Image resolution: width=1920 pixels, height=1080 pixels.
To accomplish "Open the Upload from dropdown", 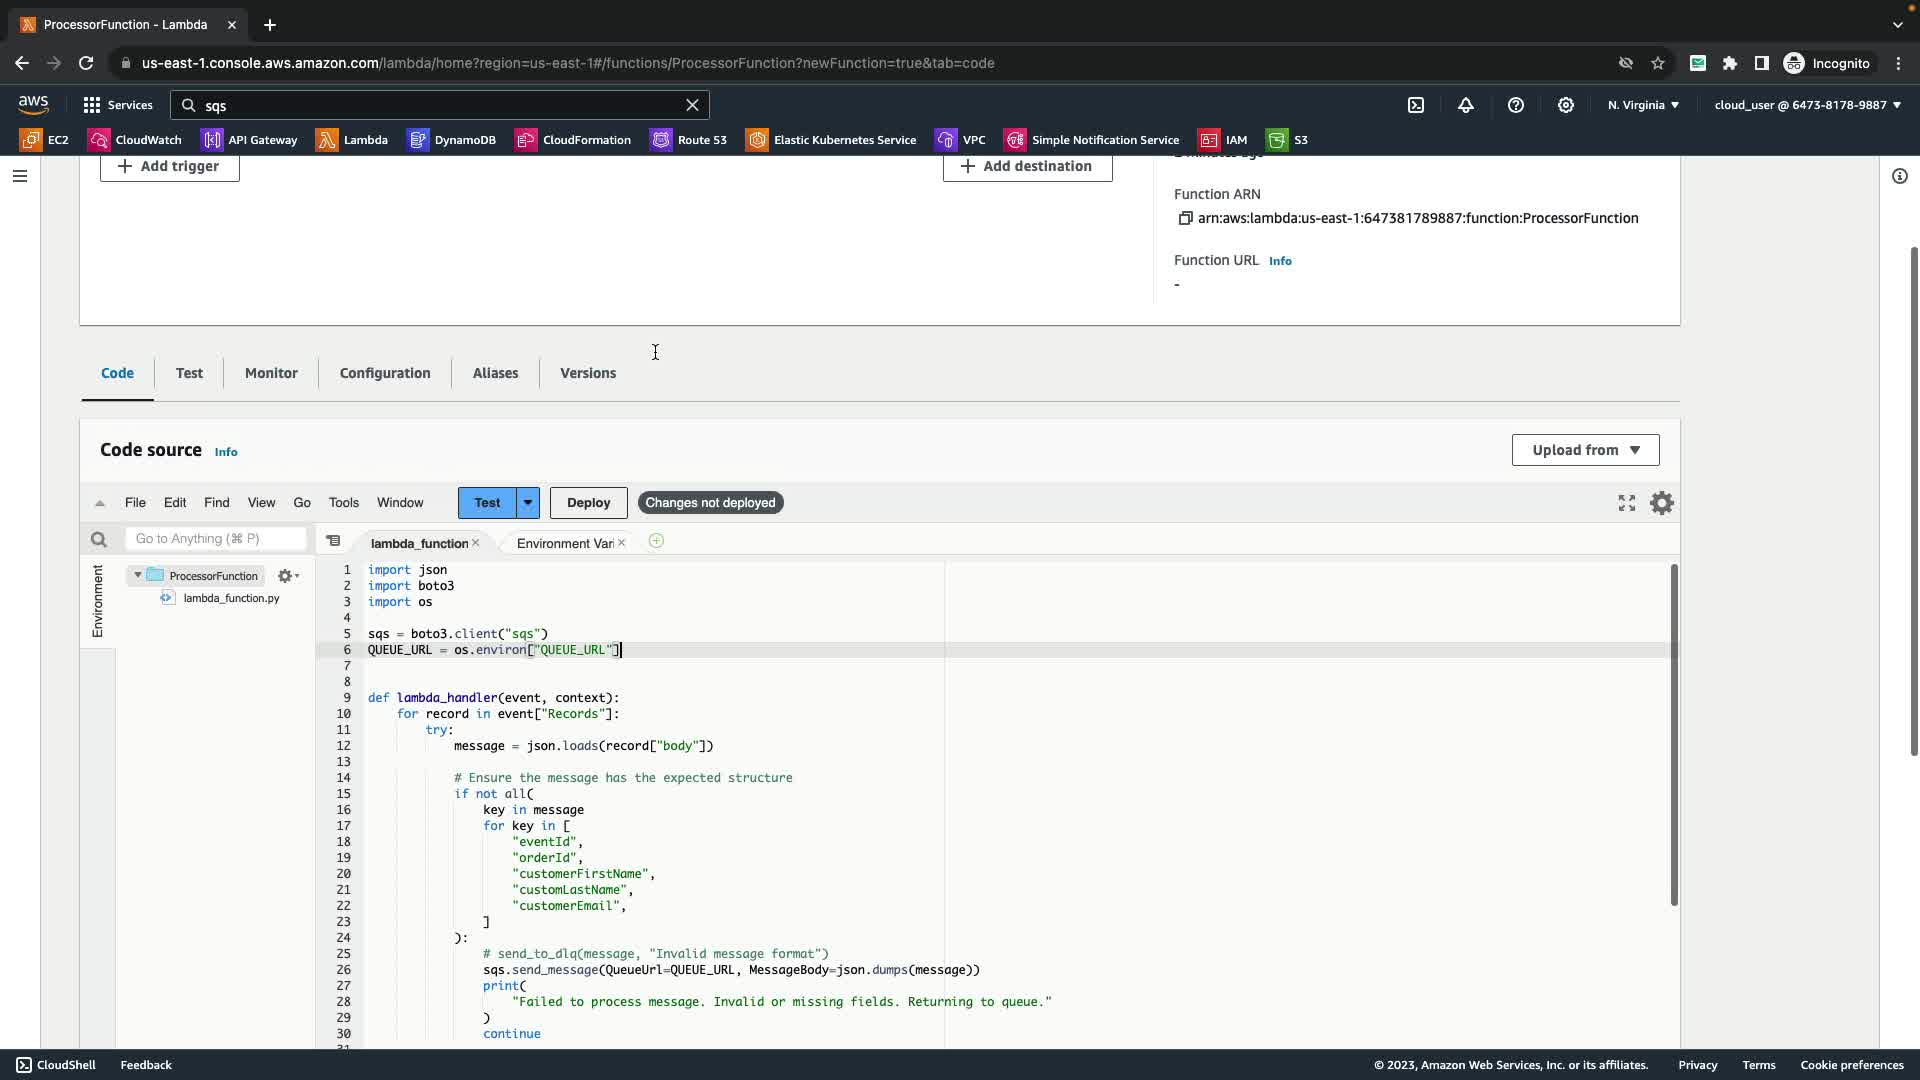I will 1585,450.
